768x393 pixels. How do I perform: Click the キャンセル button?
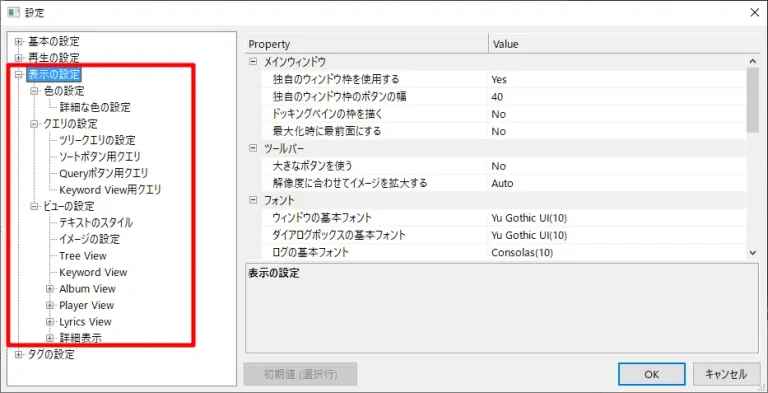point(726,374)
